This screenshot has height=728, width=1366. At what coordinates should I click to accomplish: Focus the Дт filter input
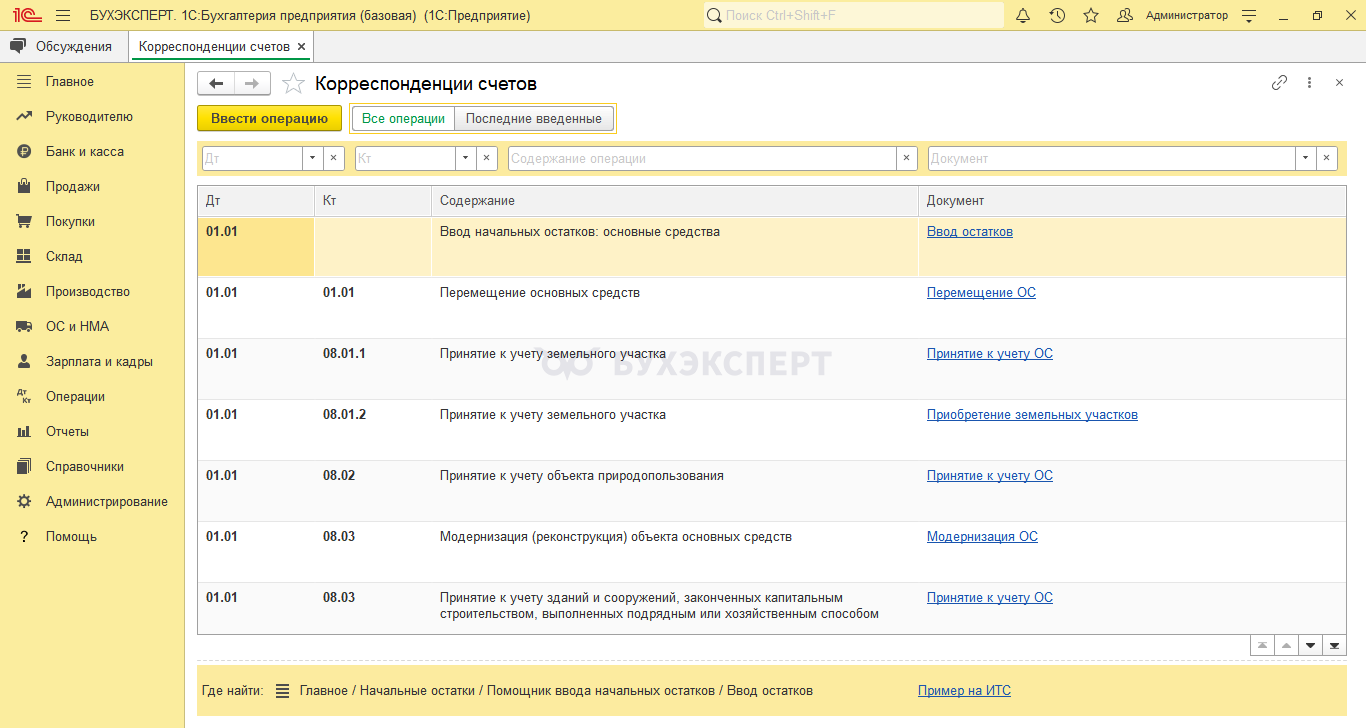(x=251, y=158)
